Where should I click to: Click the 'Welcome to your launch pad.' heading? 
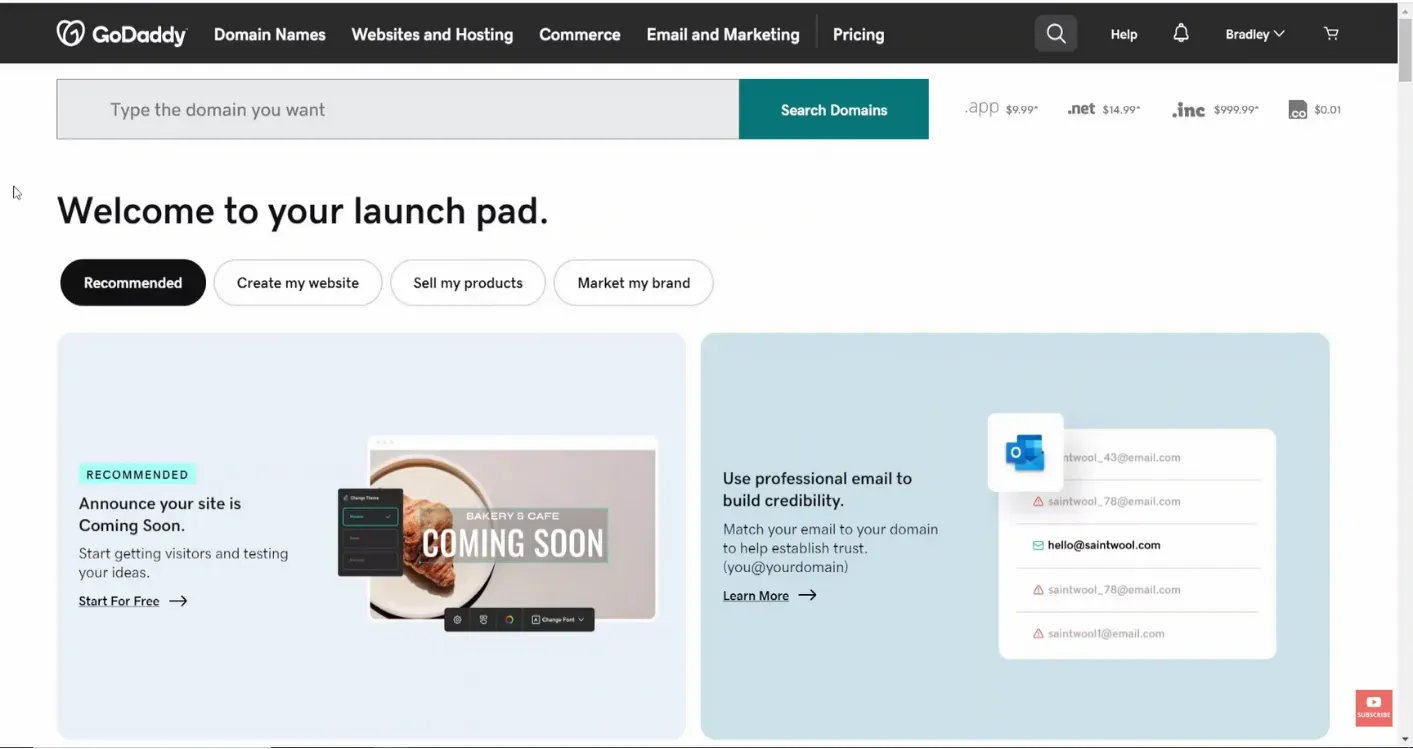click(x=303, y=211)
